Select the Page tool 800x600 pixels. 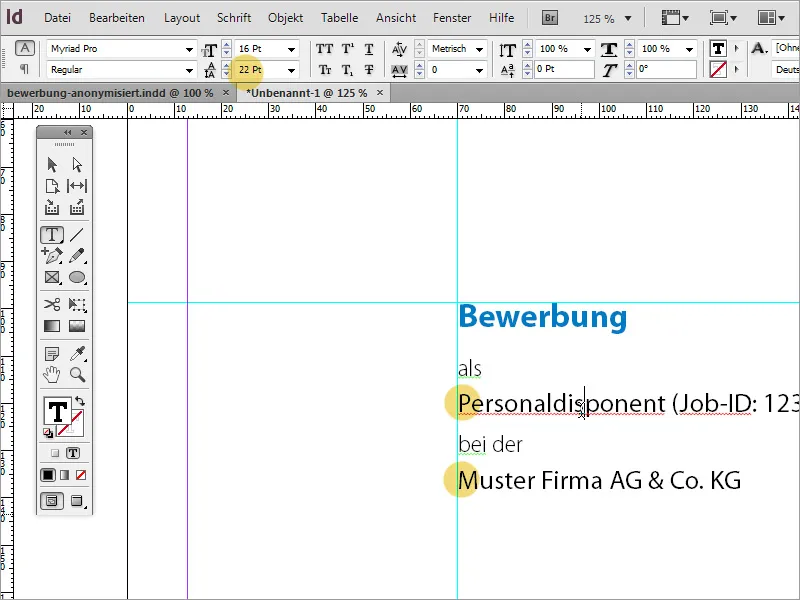tap(52, 186)
